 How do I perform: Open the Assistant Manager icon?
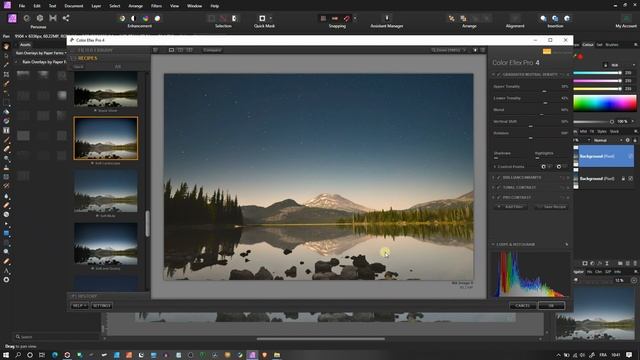click(x=387, y=18)
